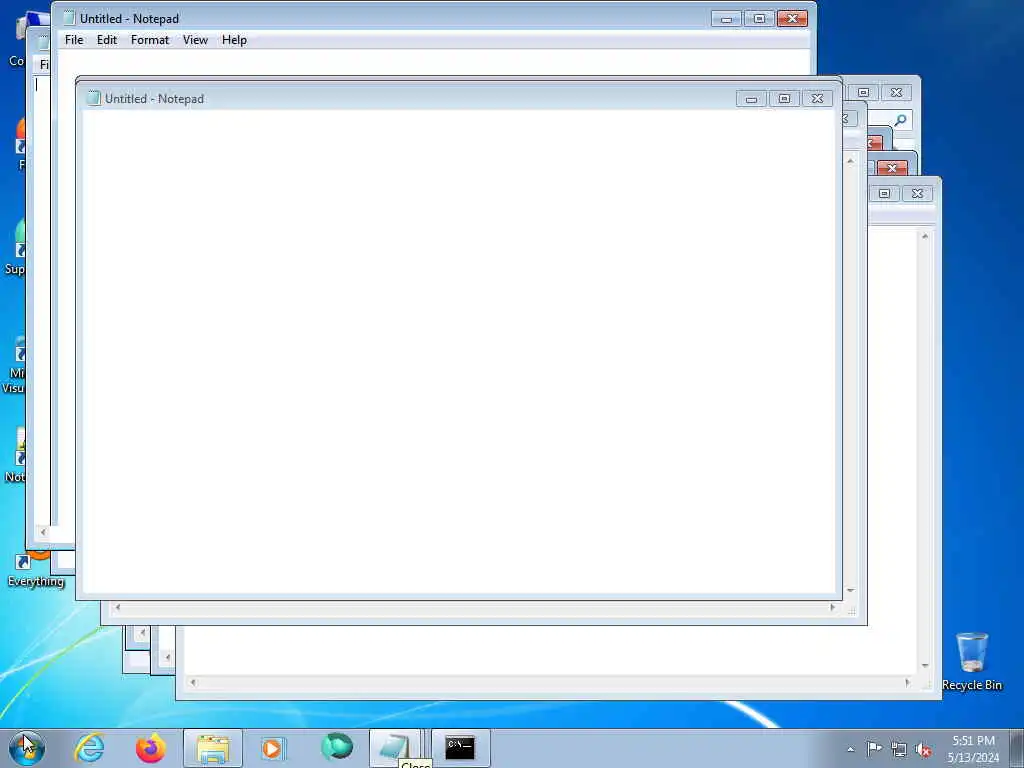The image size is (1024, 768).
Task: Click scroll-down arrow just right of front window
Action: [x=850, y=590]
